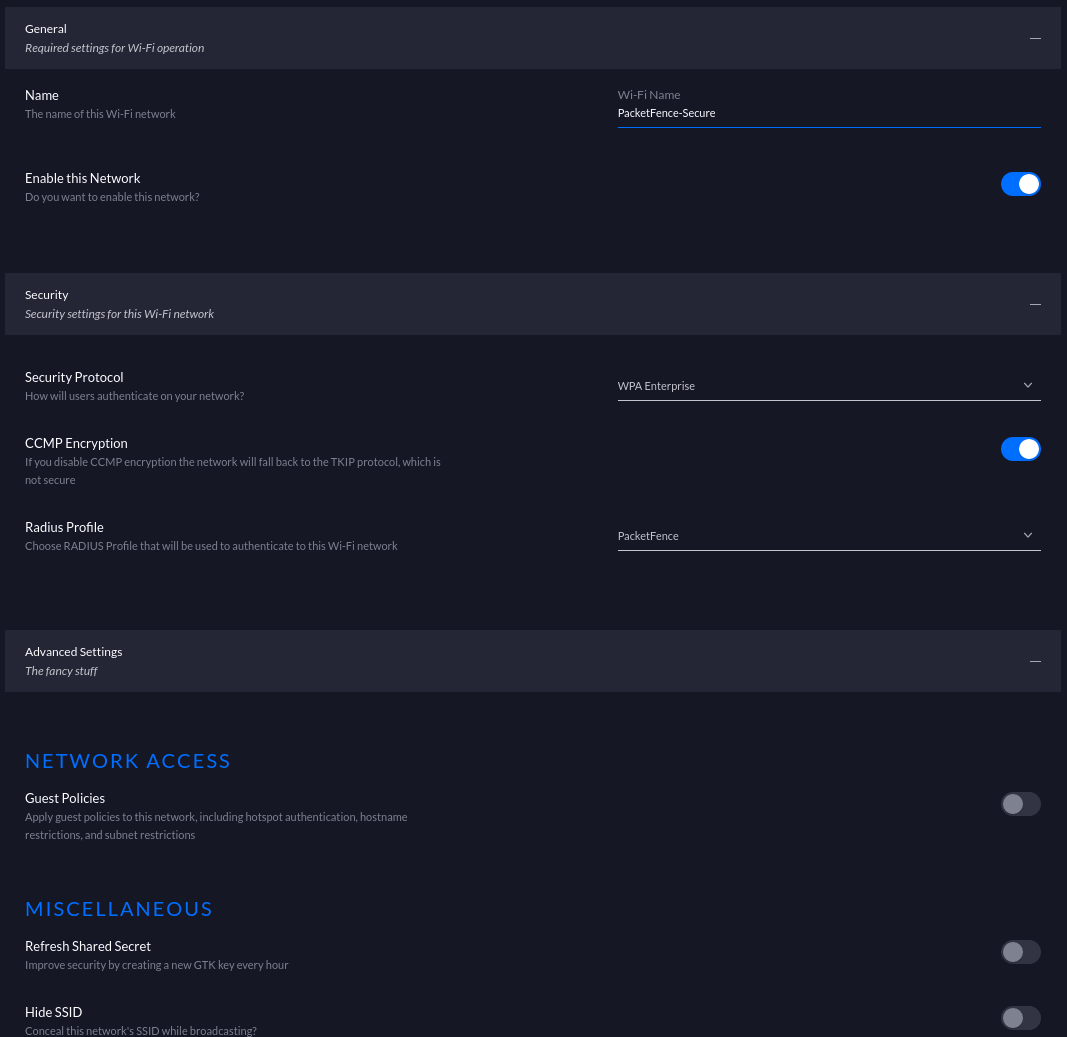Click the minus icon on General header
This screenshot has width=1067, height=1037.
(x=1035, y=37)
